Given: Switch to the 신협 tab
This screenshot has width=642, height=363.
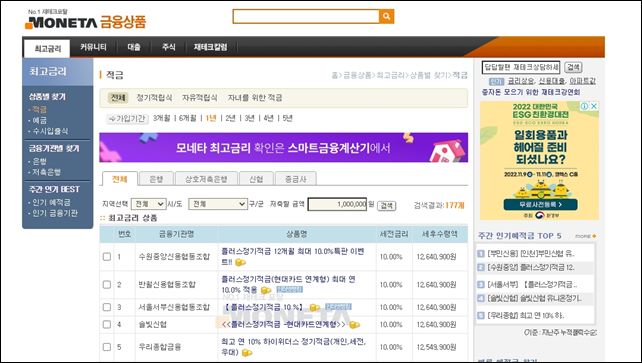Looking at the screenshot, I should click(256, 179).
